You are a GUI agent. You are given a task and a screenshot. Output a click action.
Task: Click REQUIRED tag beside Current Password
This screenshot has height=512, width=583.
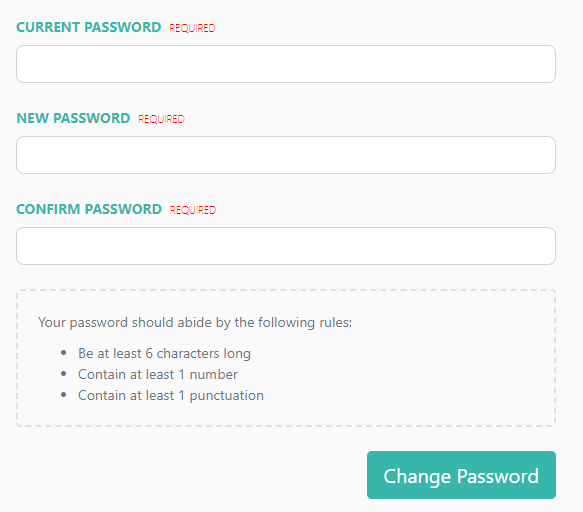(192, 28)
